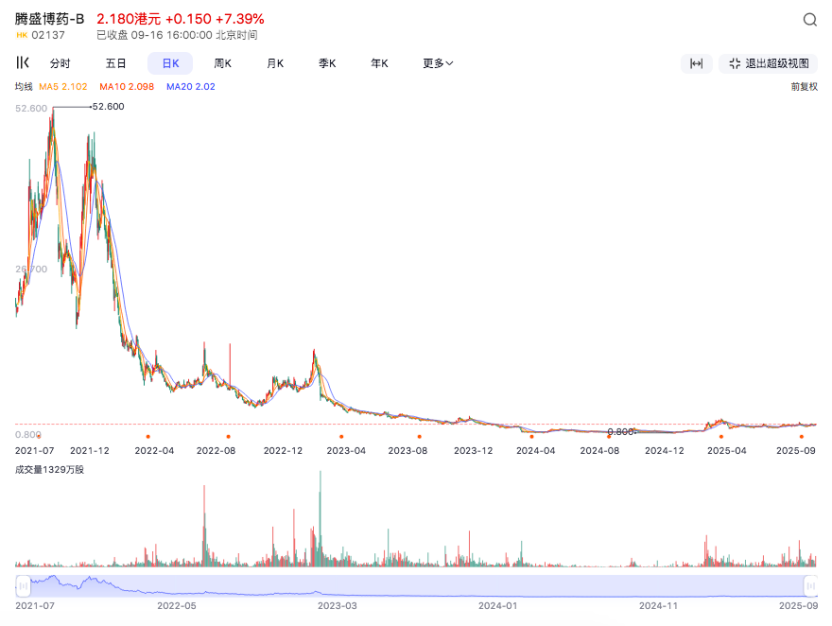Toggle the MA20 moving average indicator
Screen dimensions: 832x626
[x=190, y=87]
